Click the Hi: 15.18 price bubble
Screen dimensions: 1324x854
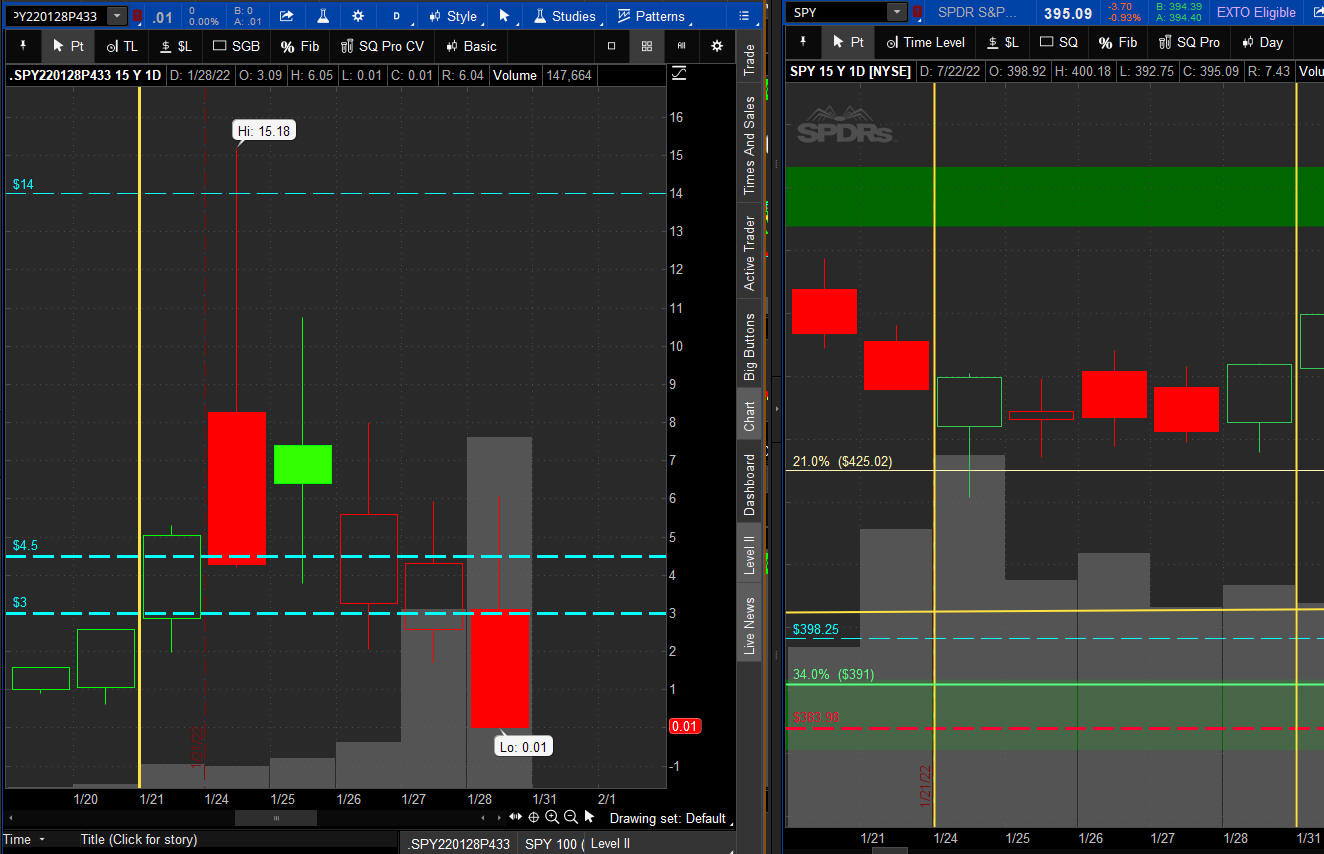pyautogui.click(x=264, y=131)
